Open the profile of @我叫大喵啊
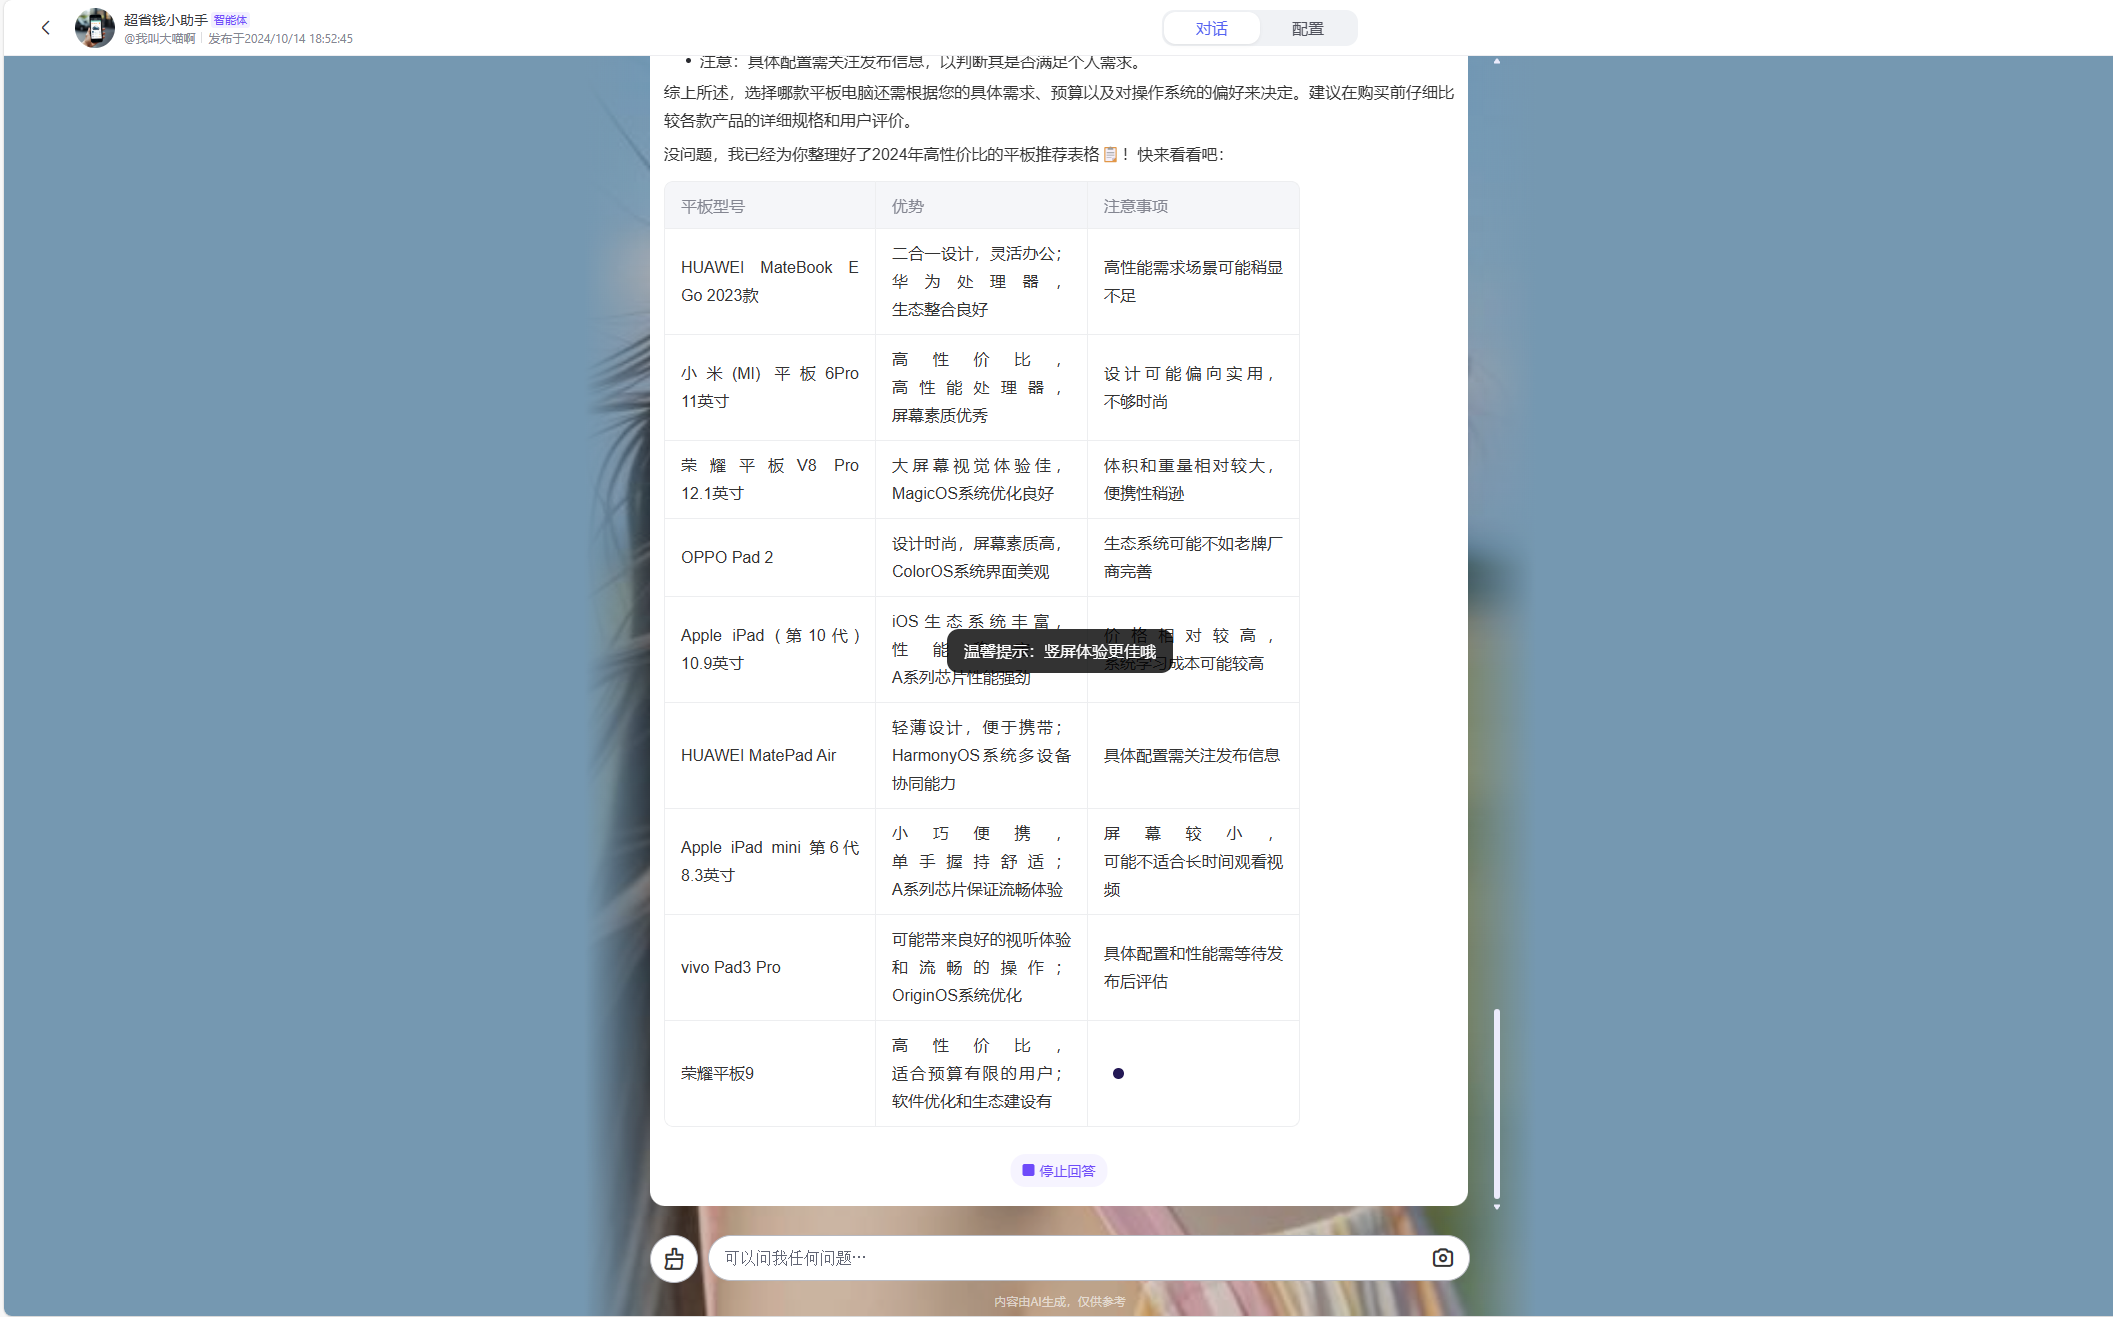This screenshot has height=1317, width=2113. coord(161,38)
